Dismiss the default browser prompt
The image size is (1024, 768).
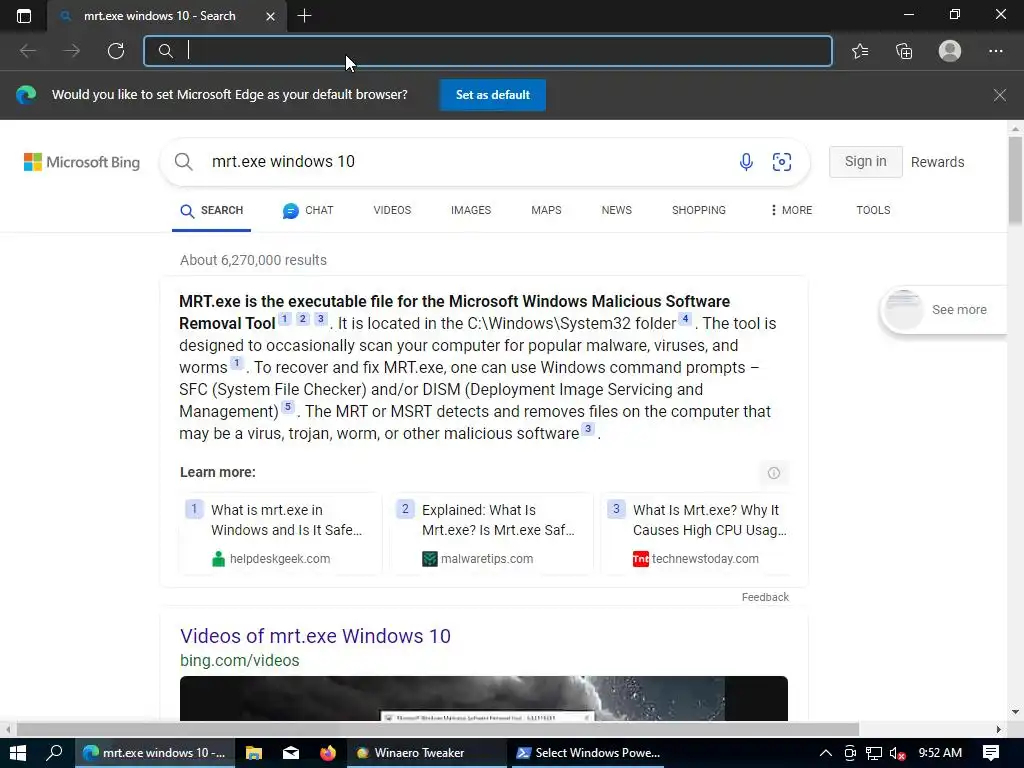pos(999,95)
